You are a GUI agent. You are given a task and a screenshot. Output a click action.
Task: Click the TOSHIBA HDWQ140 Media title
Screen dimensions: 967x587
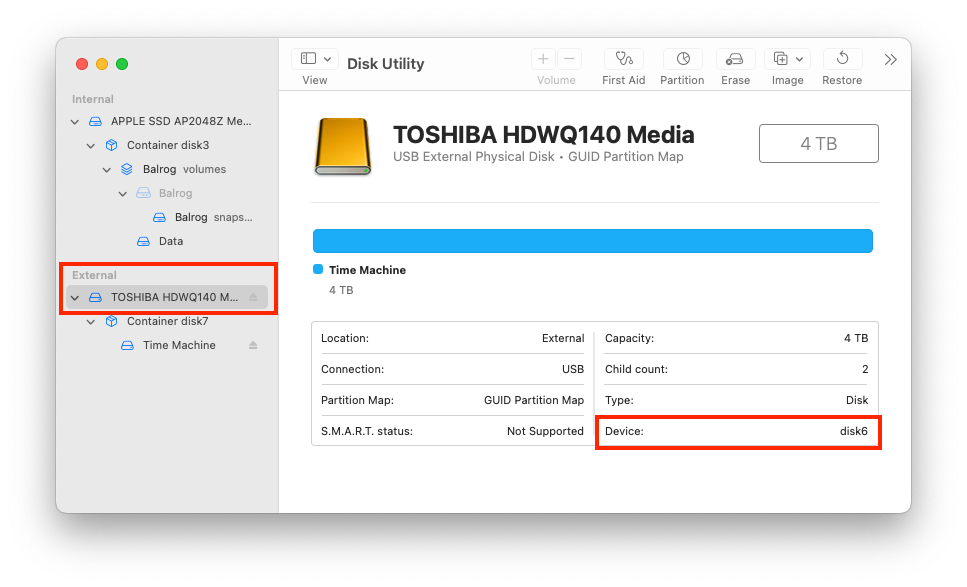544,134
